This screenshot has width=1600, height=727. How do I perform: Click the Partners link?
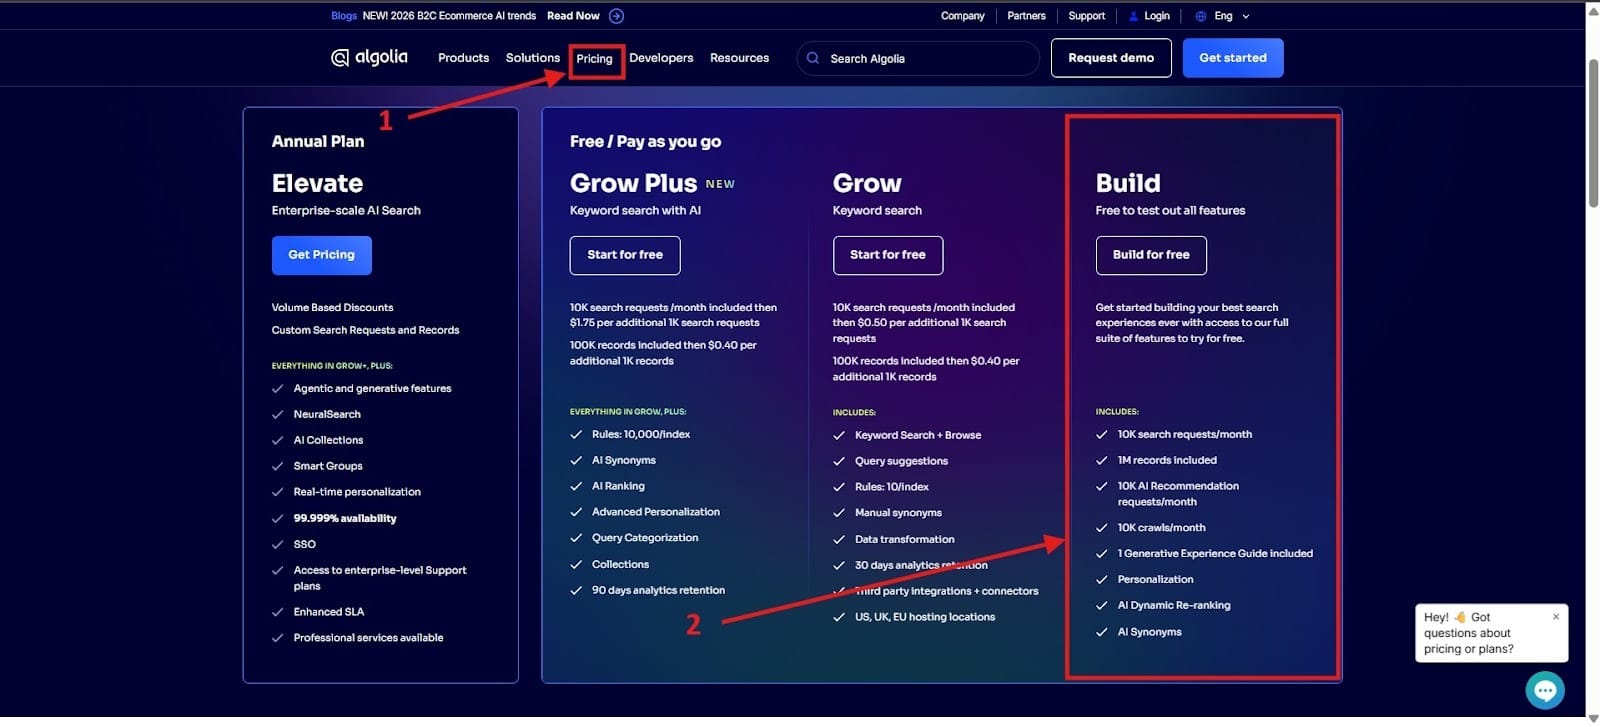[1026, 16]
